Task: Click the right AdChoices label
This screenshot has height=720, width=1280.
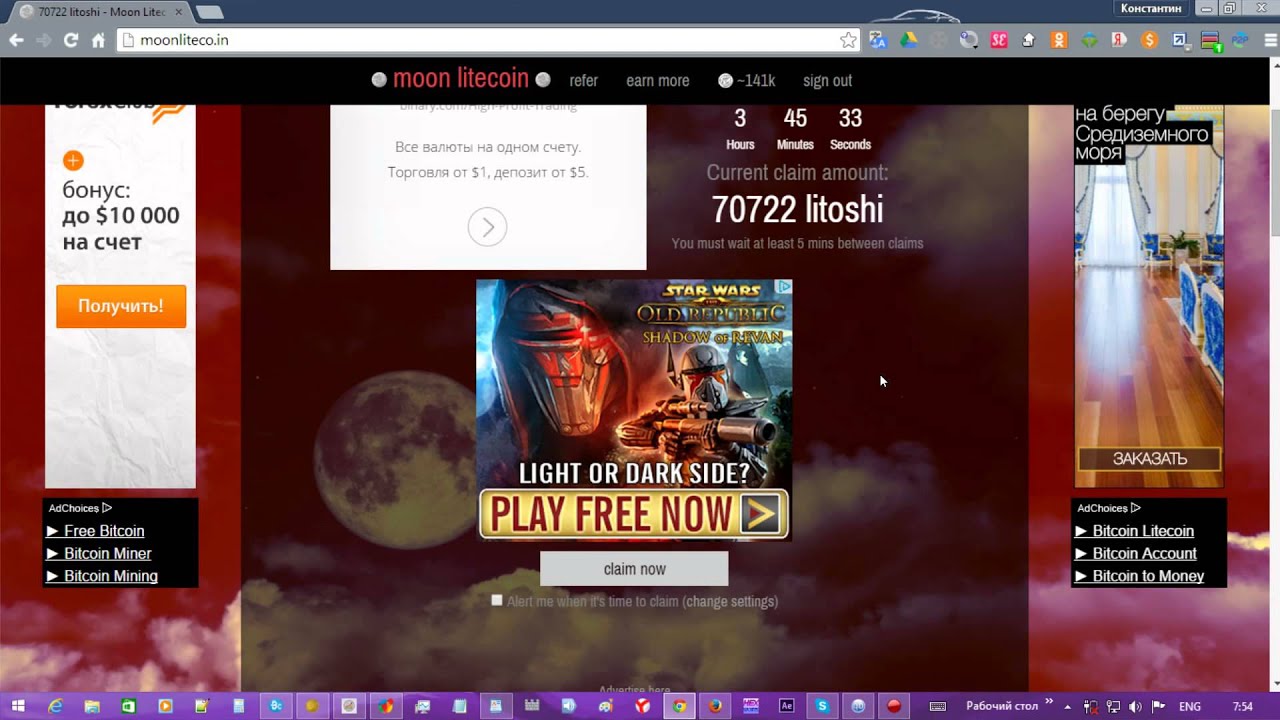Action: click(x=1109, y=508)
